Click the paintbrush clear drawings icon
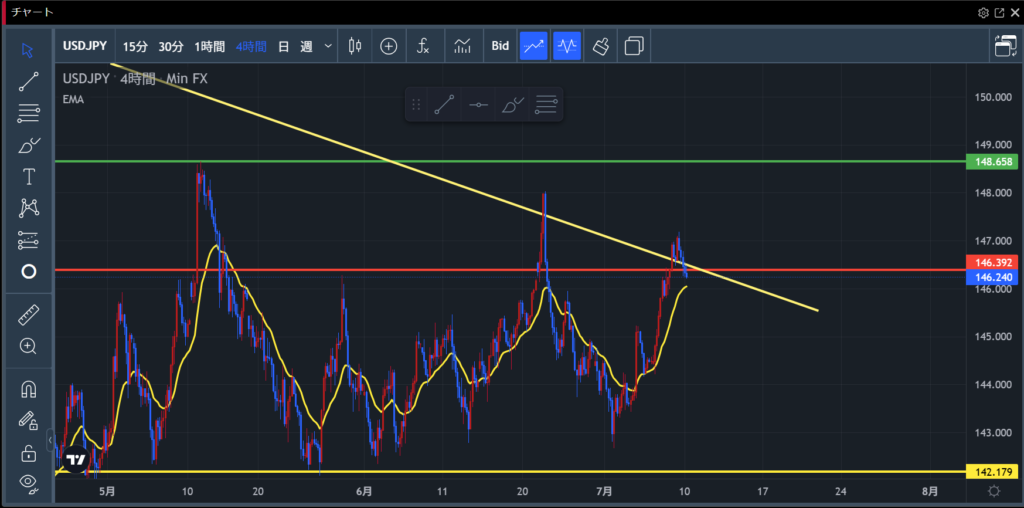Viewport: 1024px width, 508px height. [x=601, y=46]
